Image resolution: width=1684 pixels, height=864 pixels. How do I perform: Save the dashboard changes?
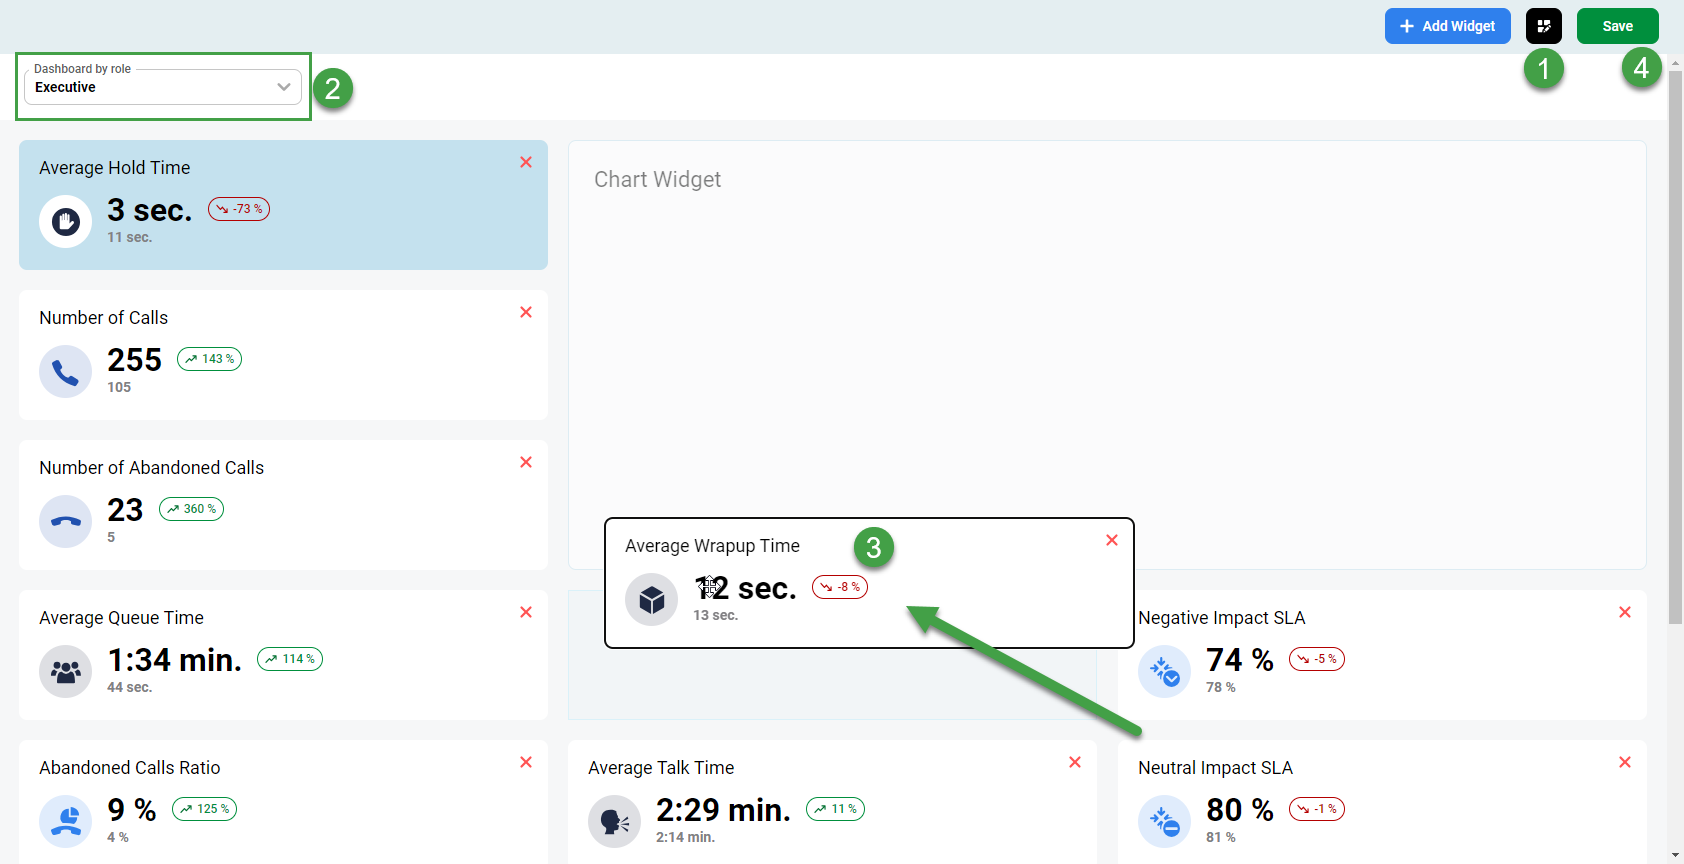[x=1617, y=26]
